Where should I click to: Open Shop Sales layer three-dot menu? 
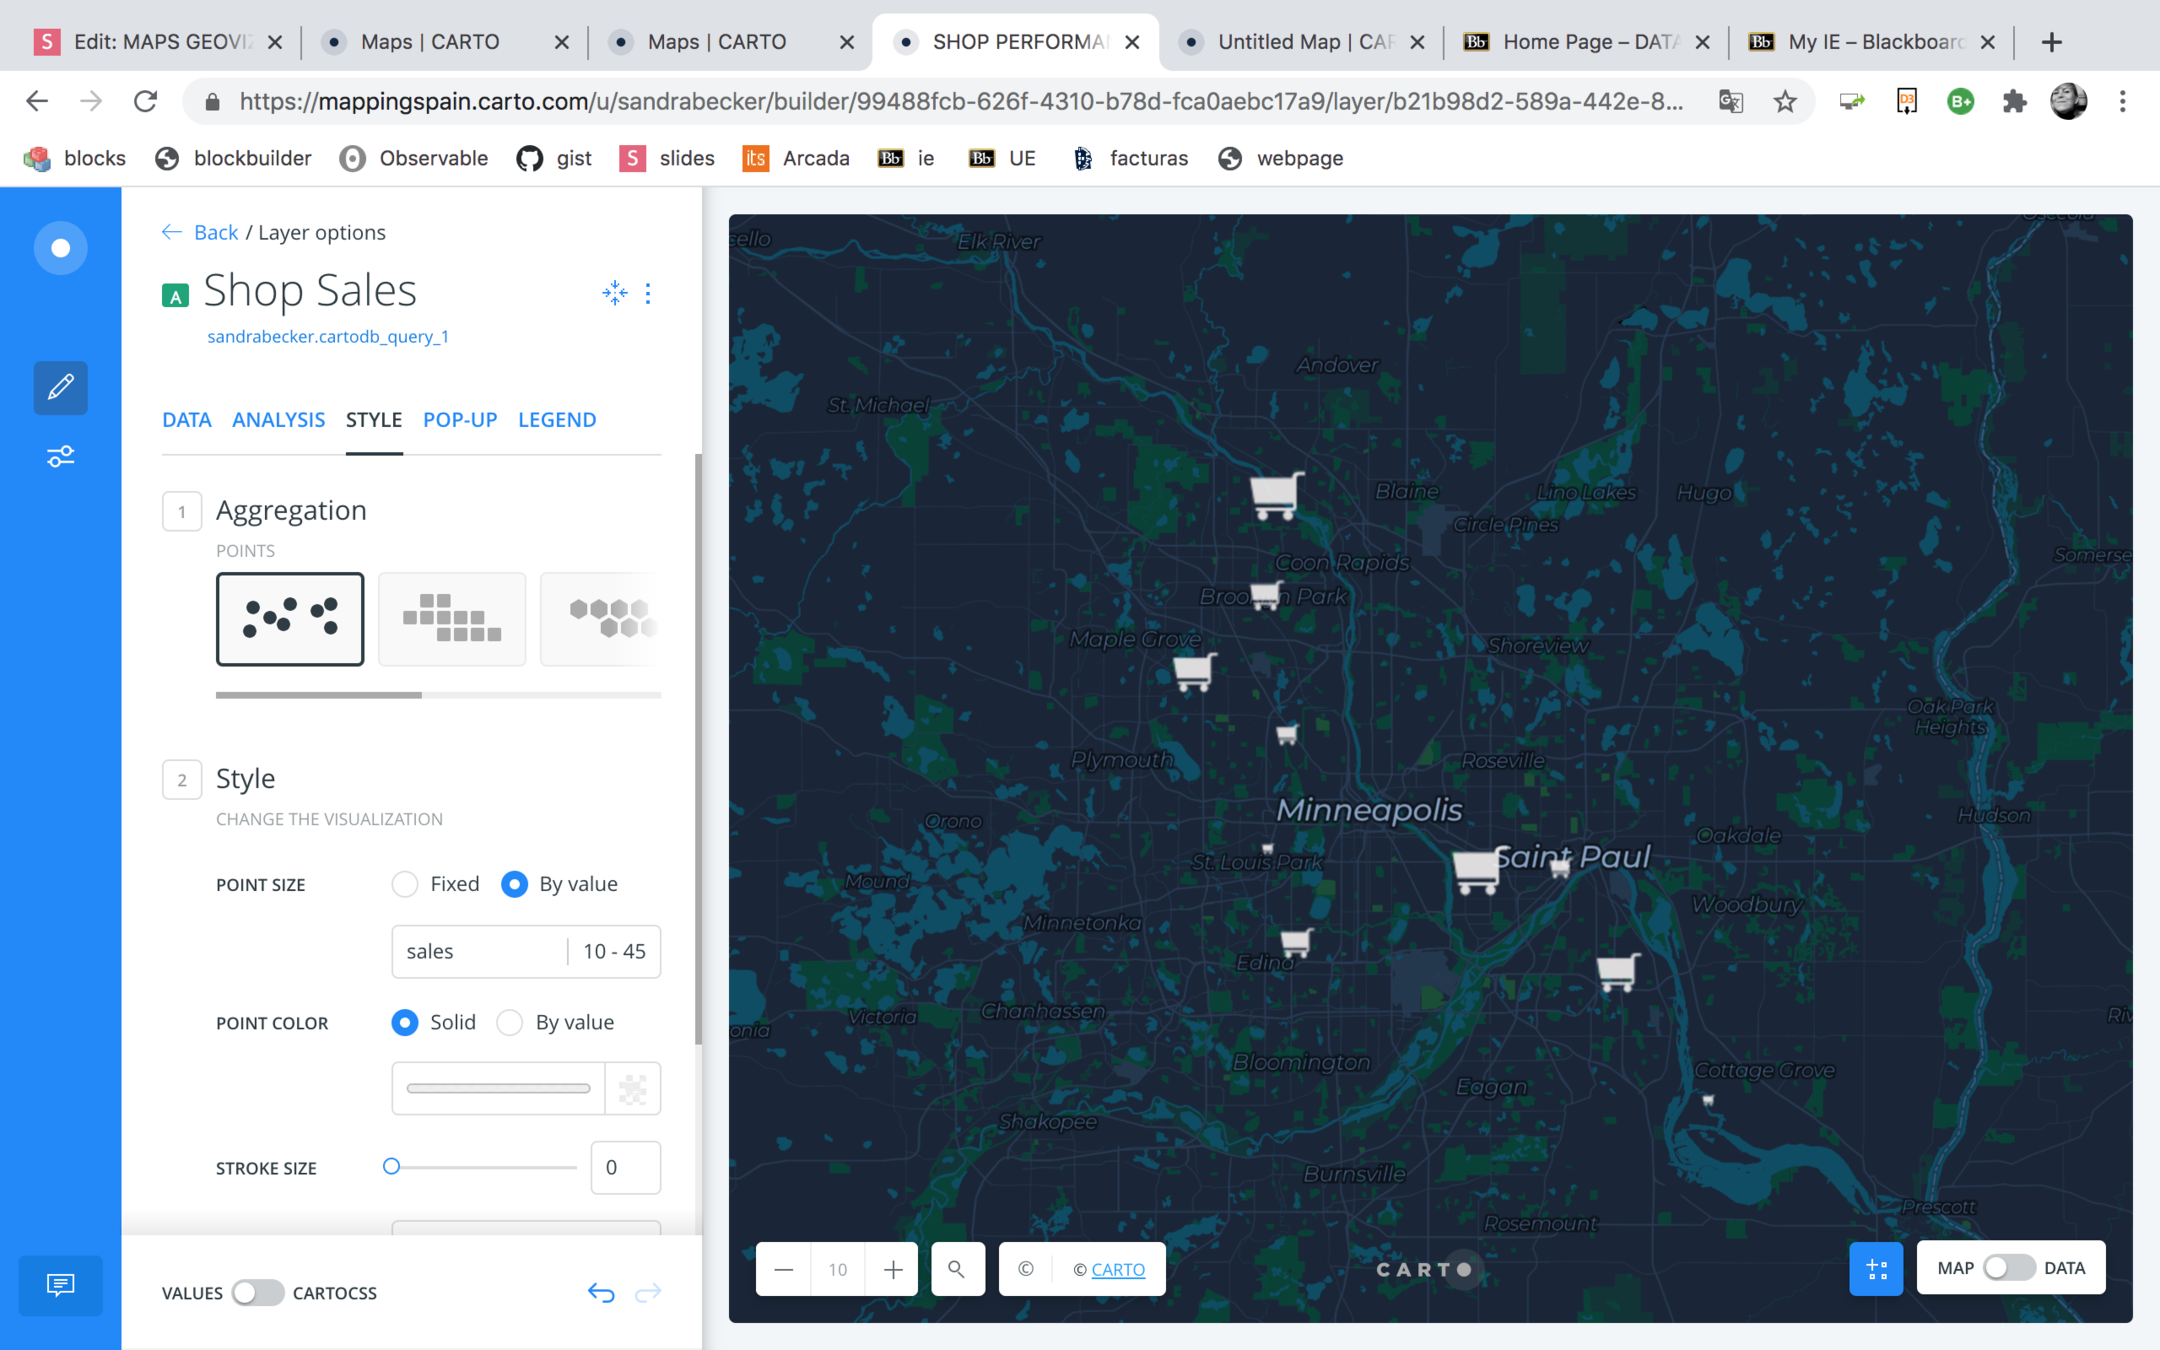pos(648,292)
